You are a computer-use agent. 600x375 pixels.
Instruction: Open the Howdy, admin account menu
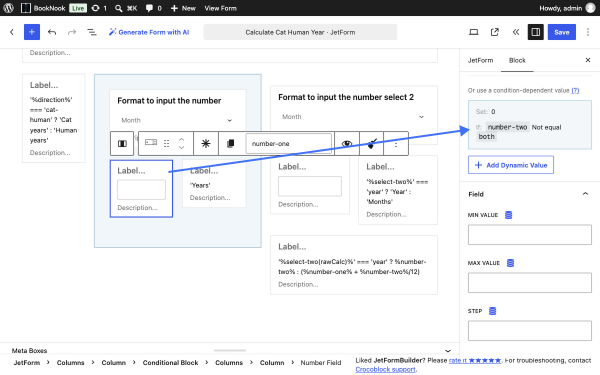click(x=567, y=8)
